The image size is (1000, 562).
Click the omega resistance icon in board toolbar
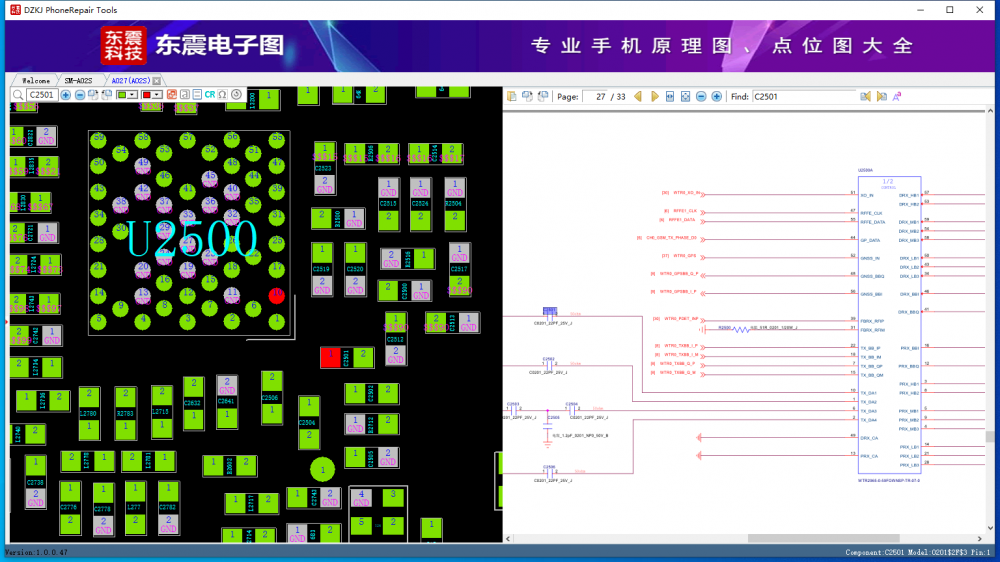point(222,95)
